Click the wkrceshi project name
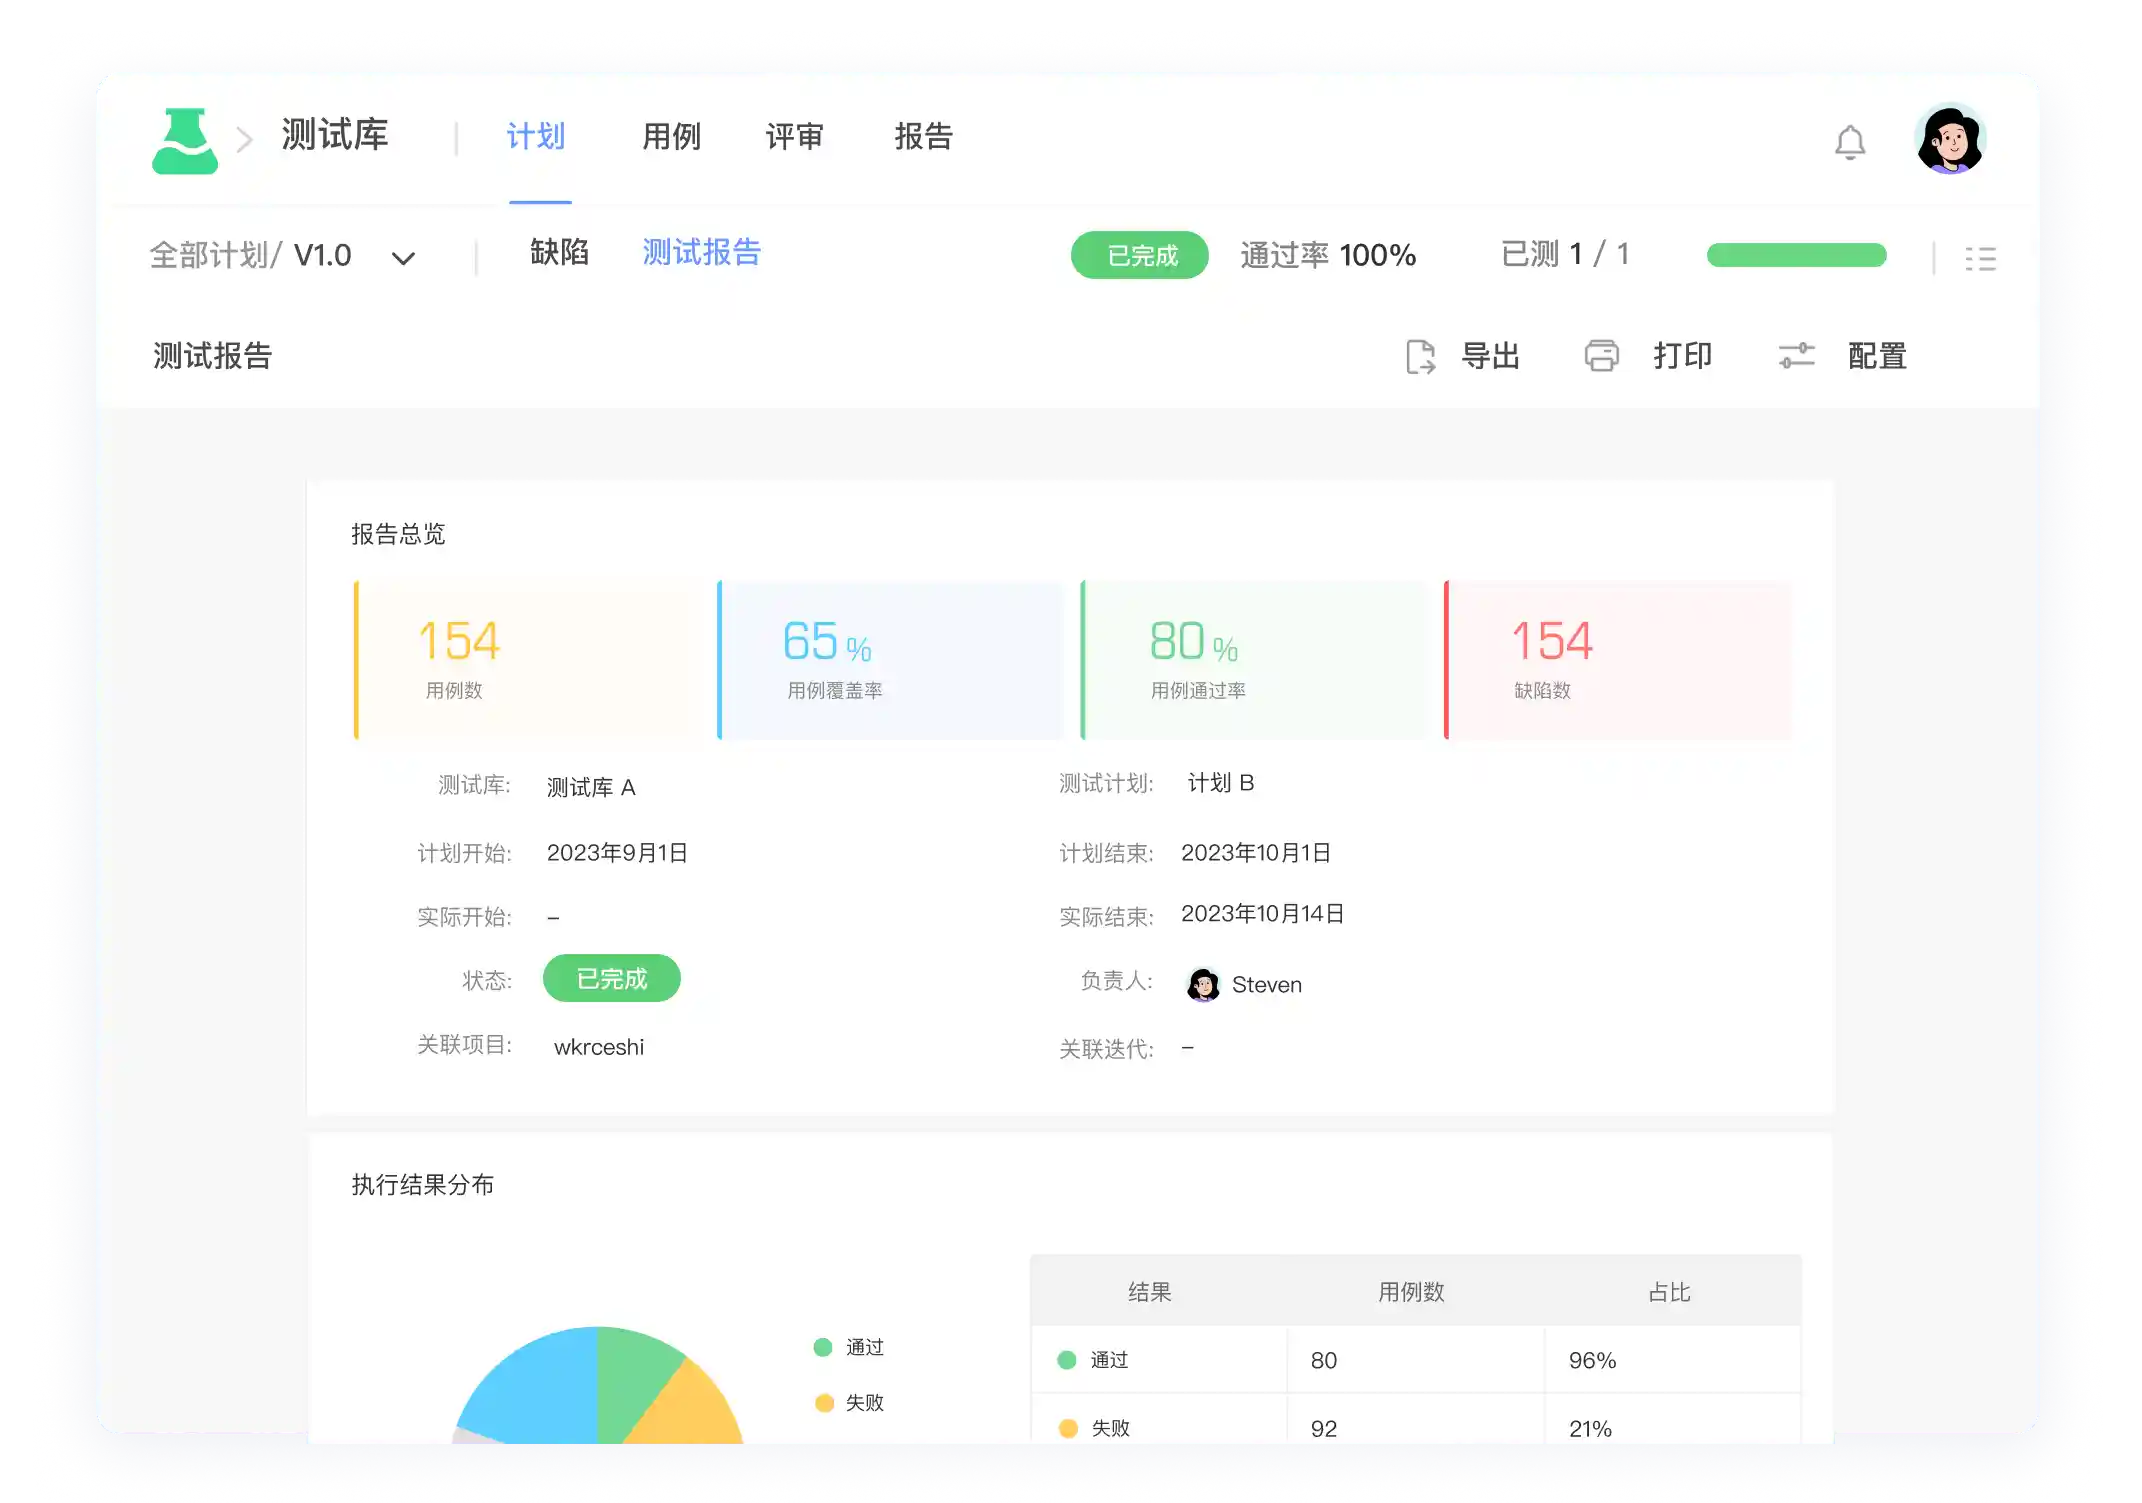This screenshot has width=2142, height=1503. click(x=599, y=1047)
